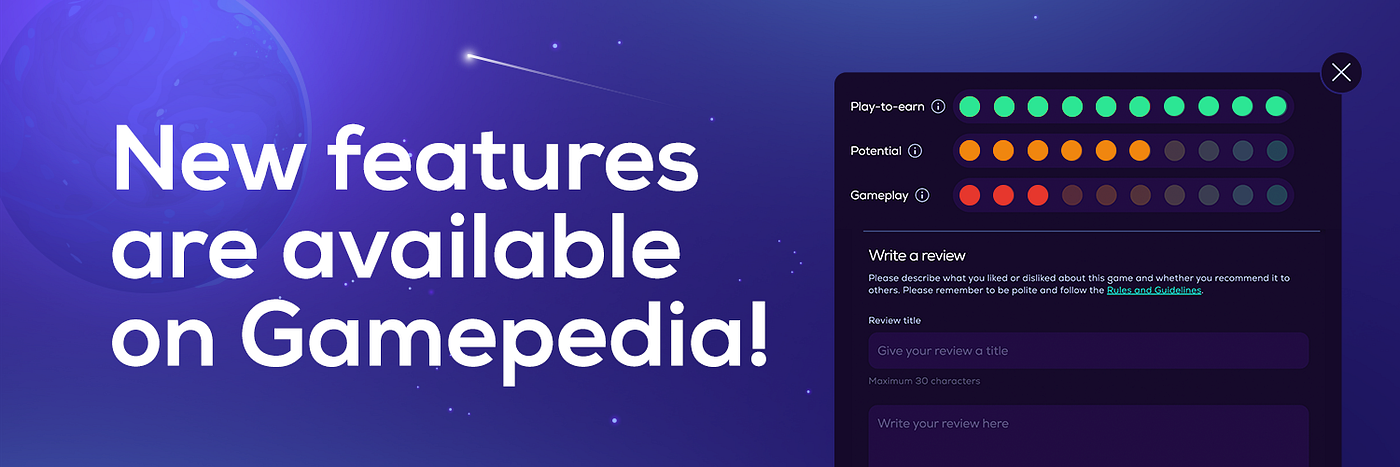This screenshot has height=467, width=1400.
Task: Select the third red Gameplay dot
Action: [1037, 195]
